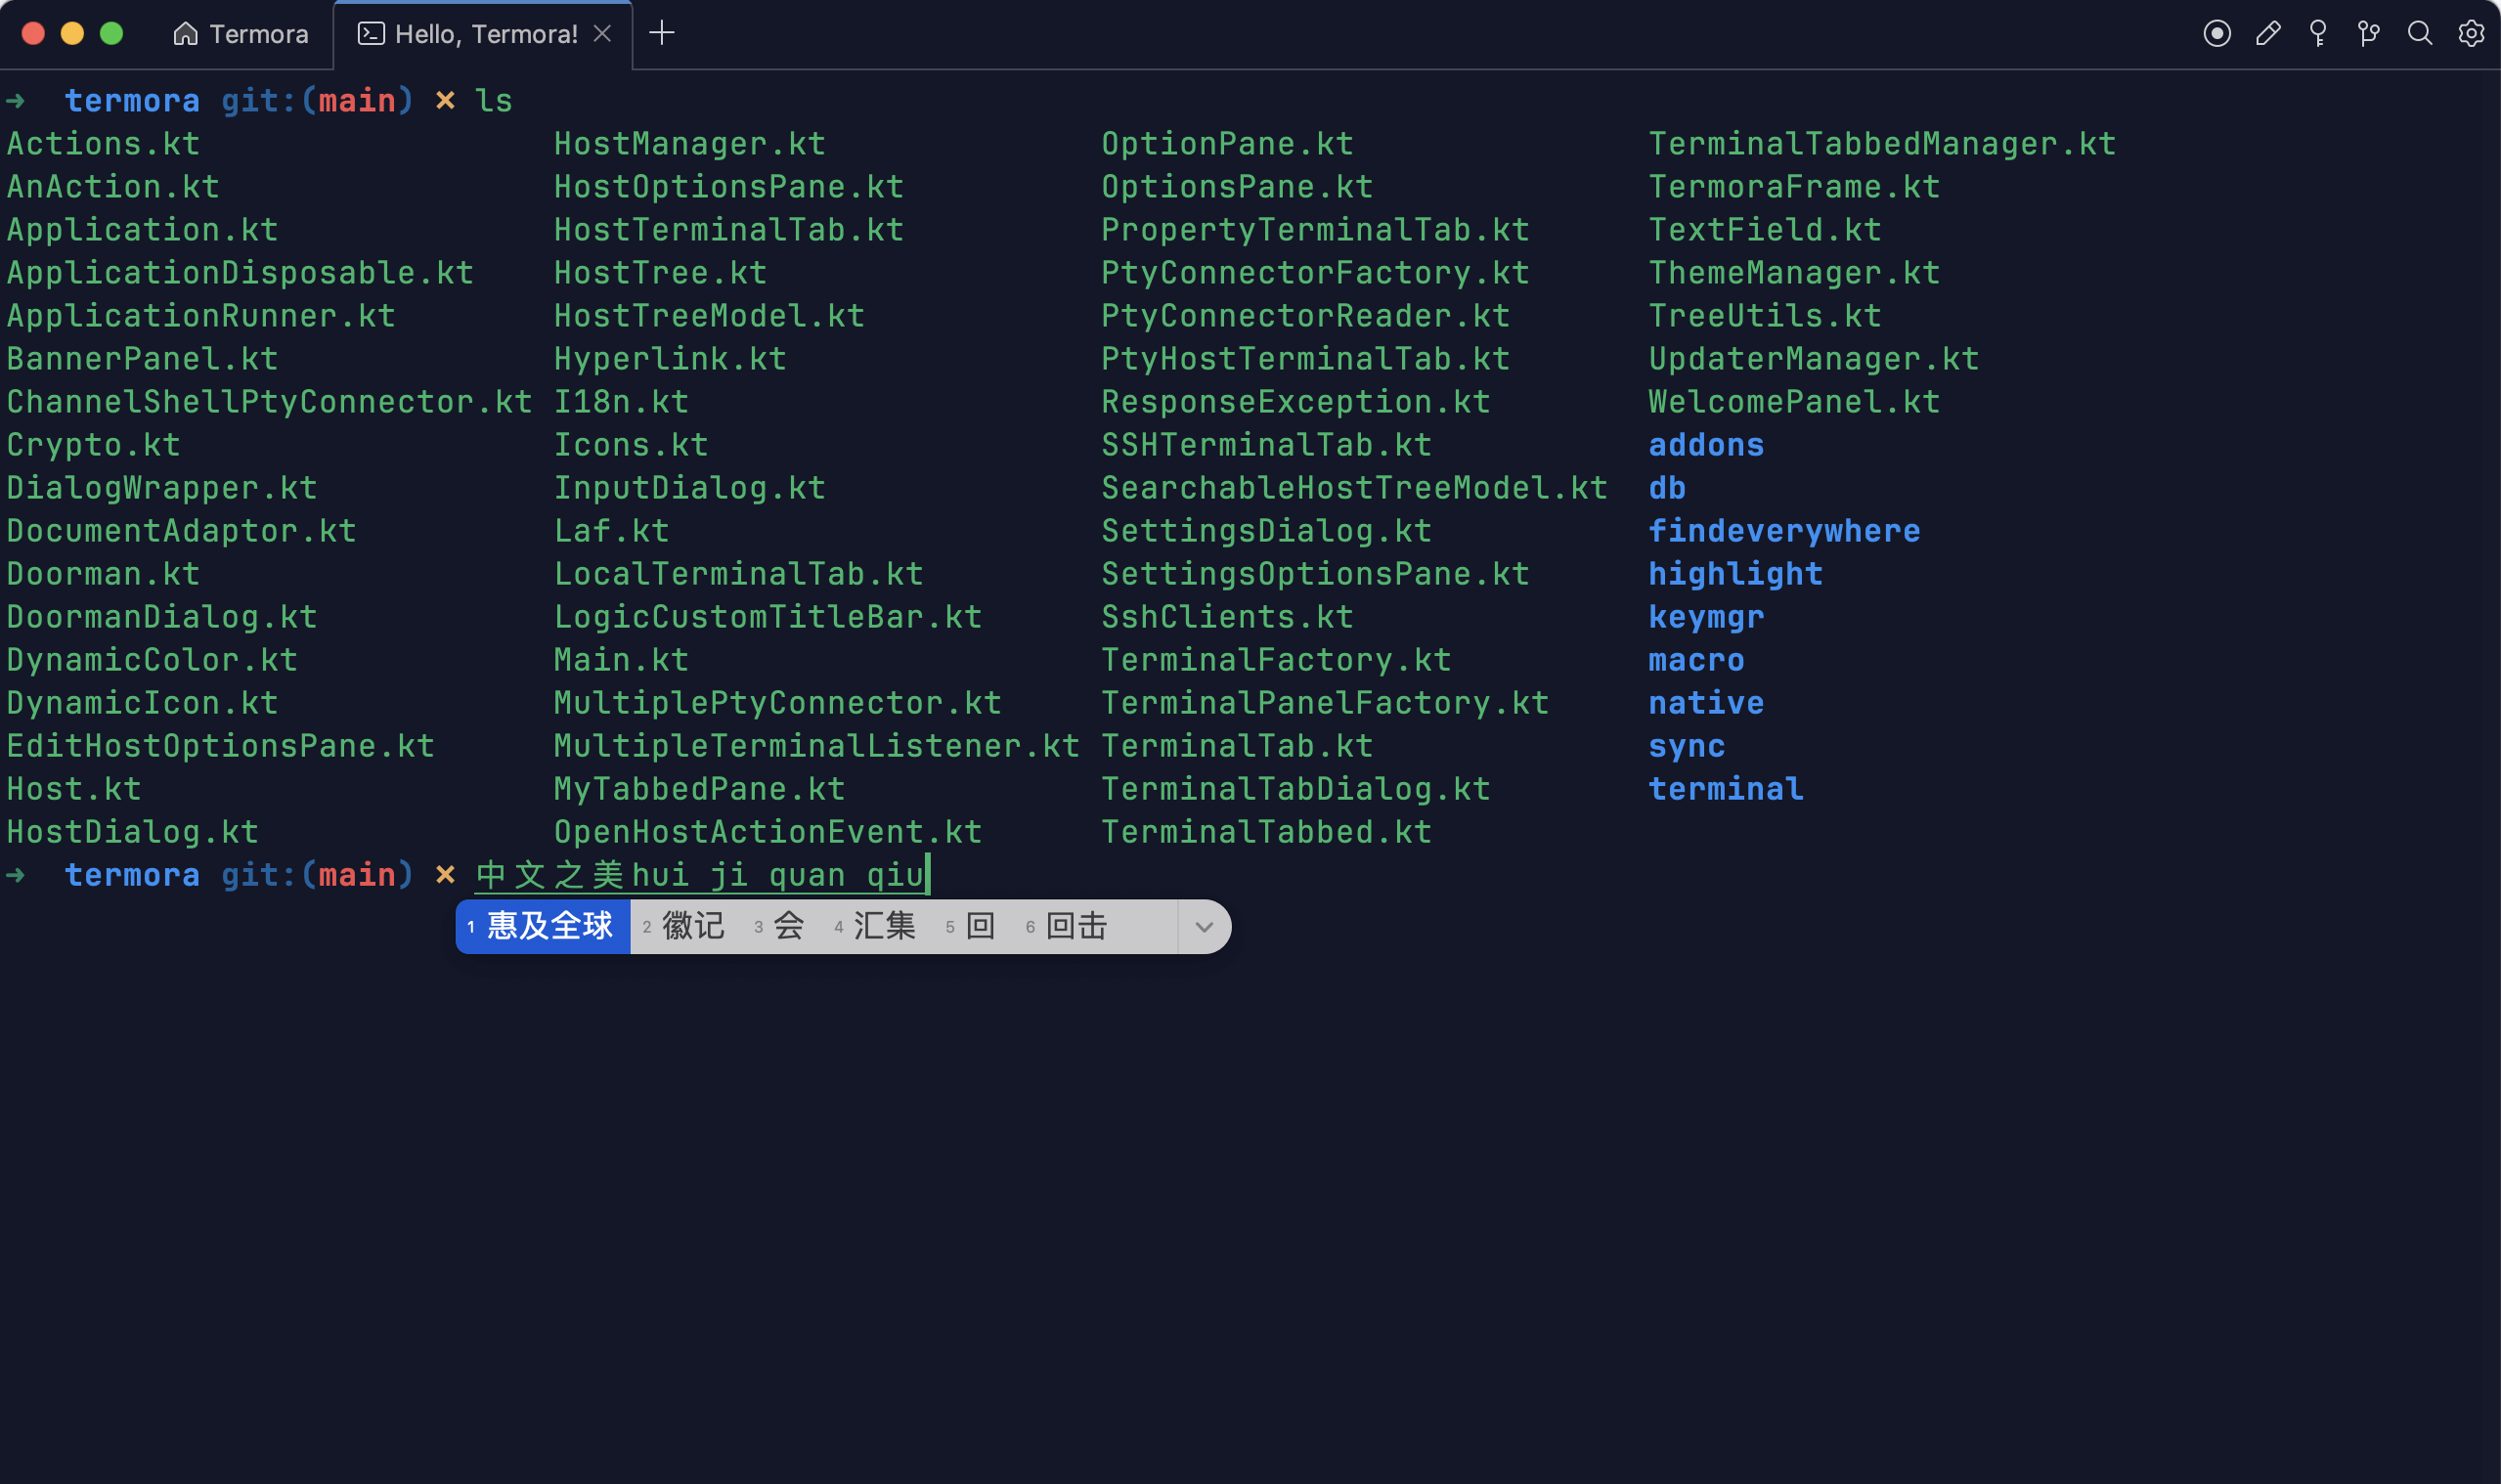
Task: Expand more IME candidates with the chevron
Action: [1204, 927]
